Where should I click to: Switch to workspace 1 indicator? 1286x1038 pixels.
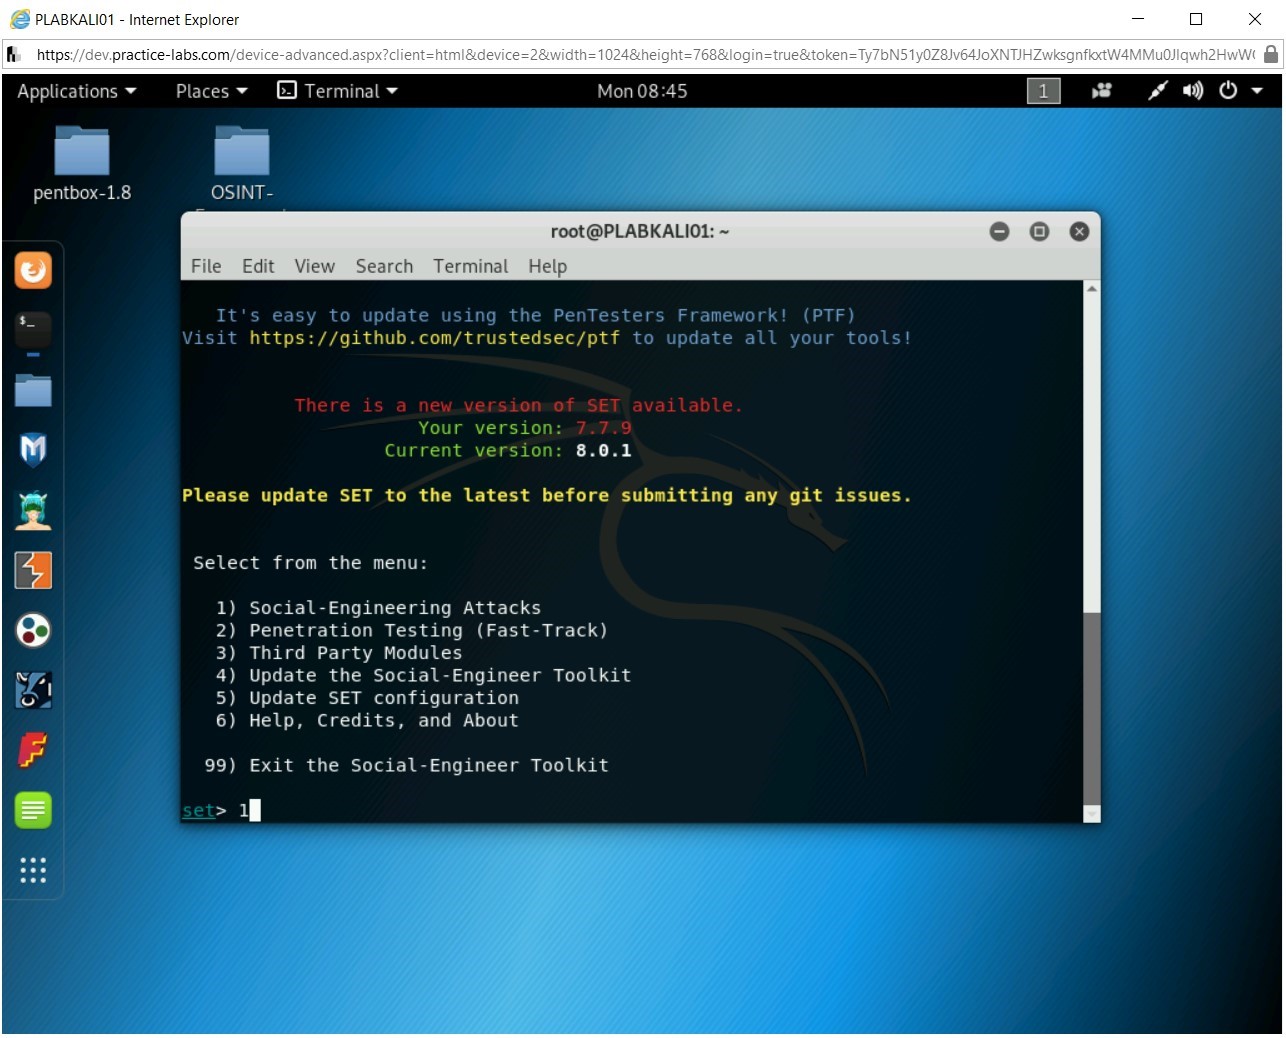click(x=1042, y=91)
